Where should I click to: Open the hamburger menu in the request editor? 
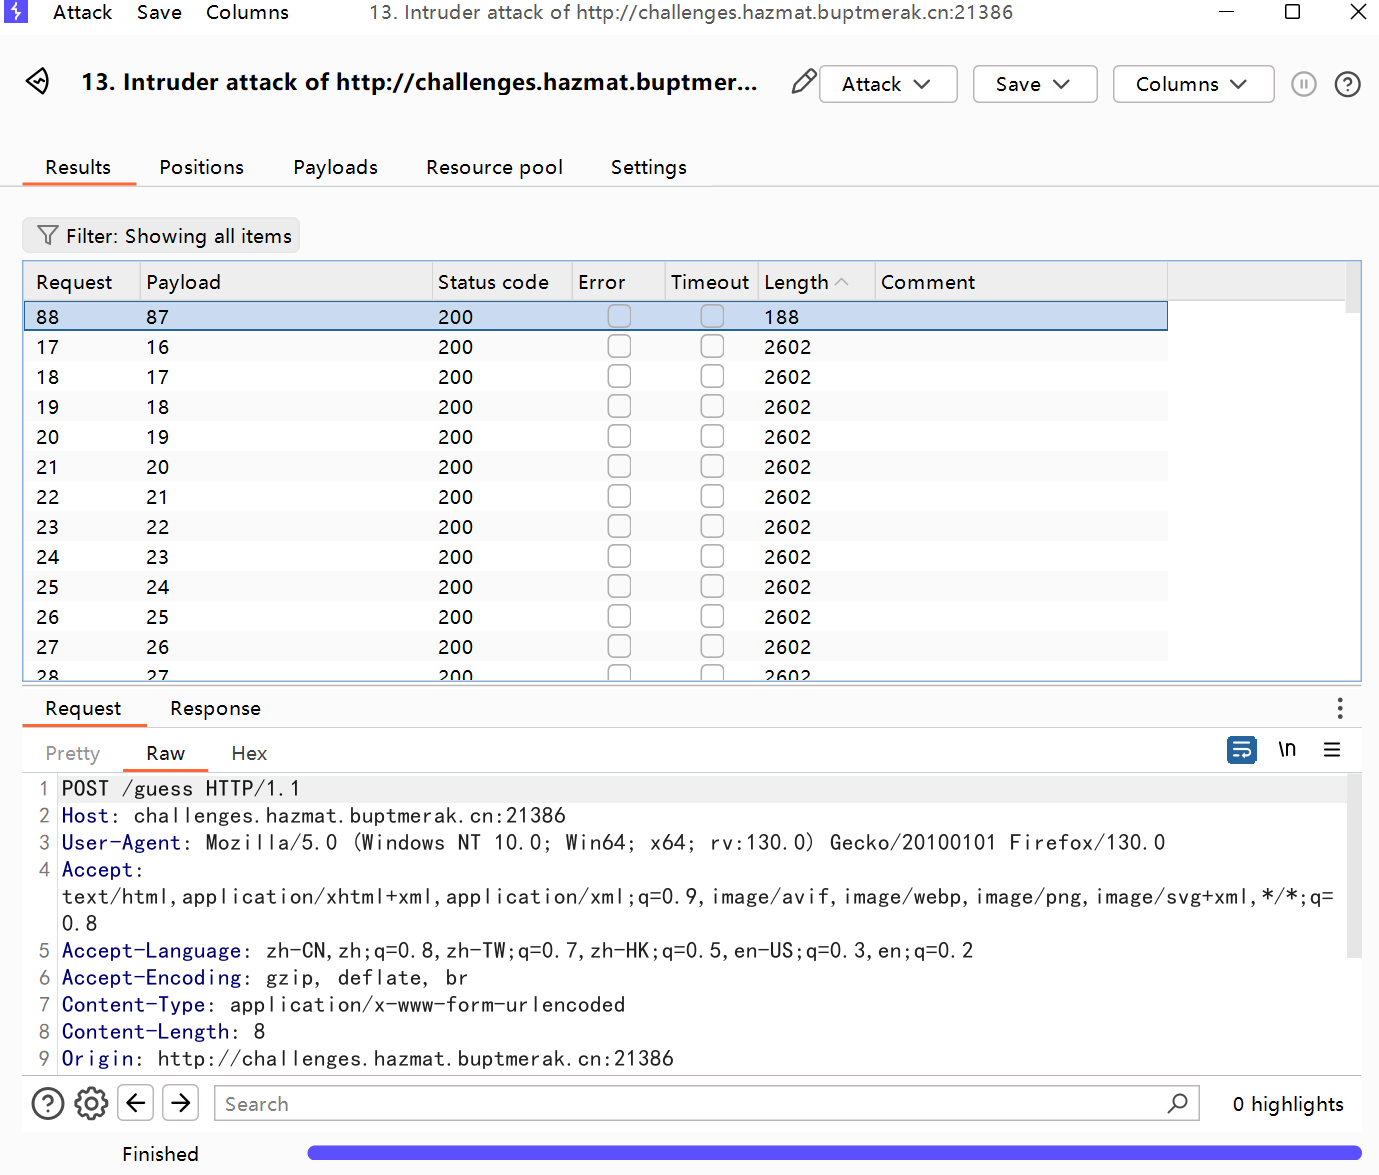pos(1332,749)
